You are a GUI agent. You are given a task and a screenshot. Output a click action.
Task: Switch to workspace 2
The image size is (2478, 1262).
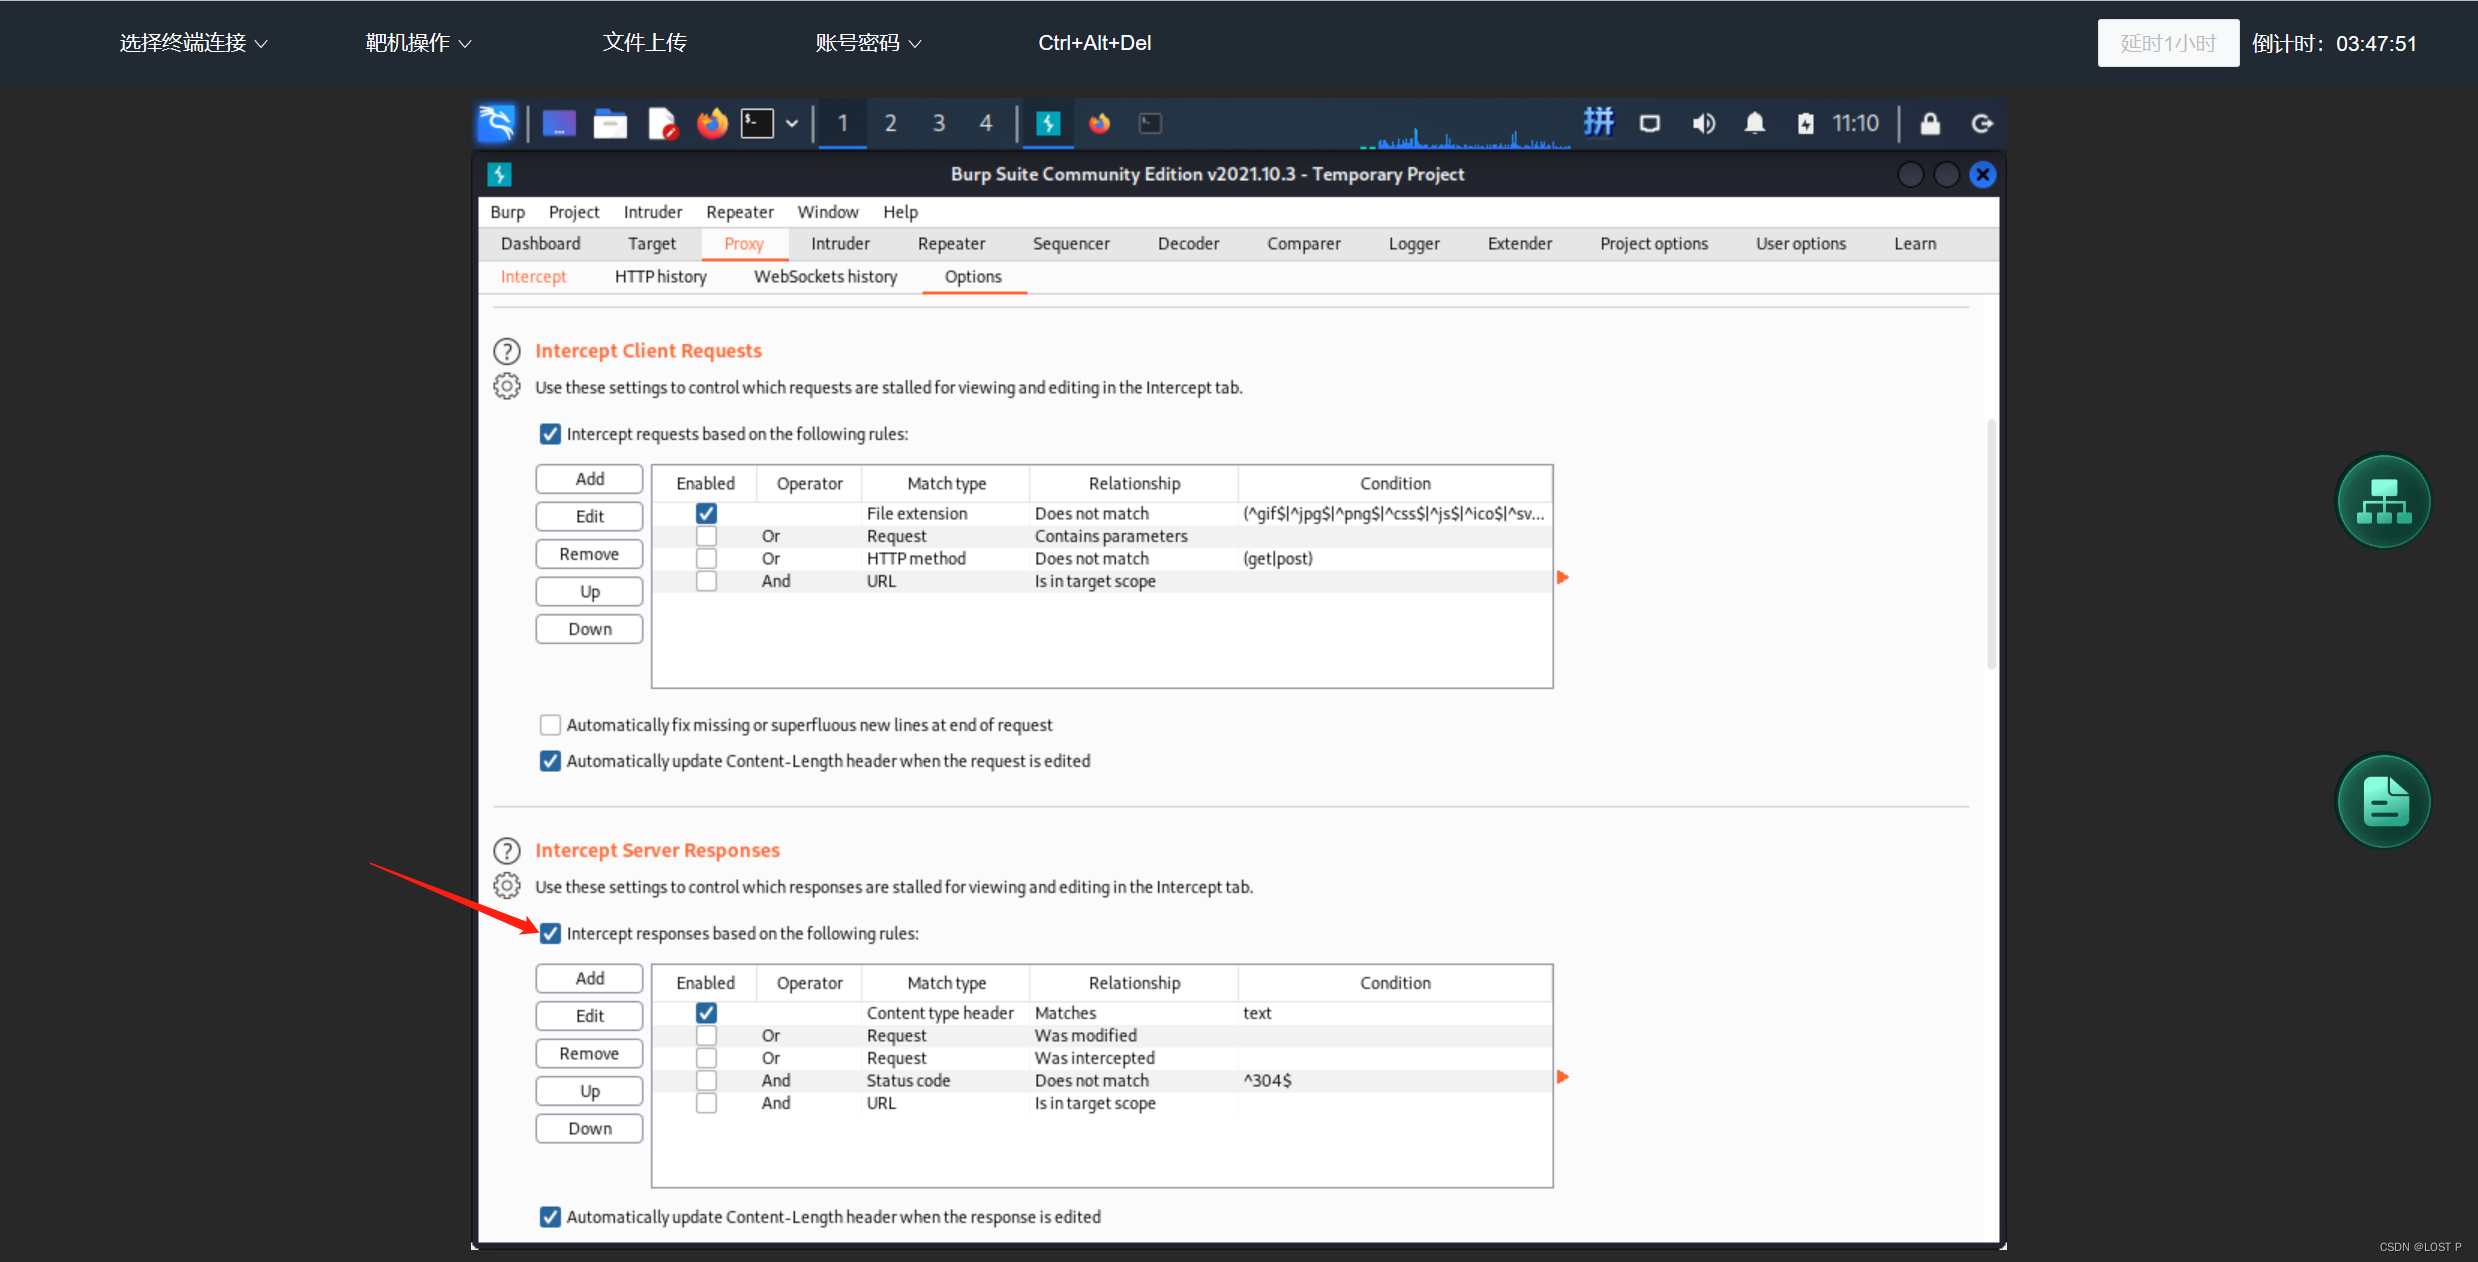point(890,123)
